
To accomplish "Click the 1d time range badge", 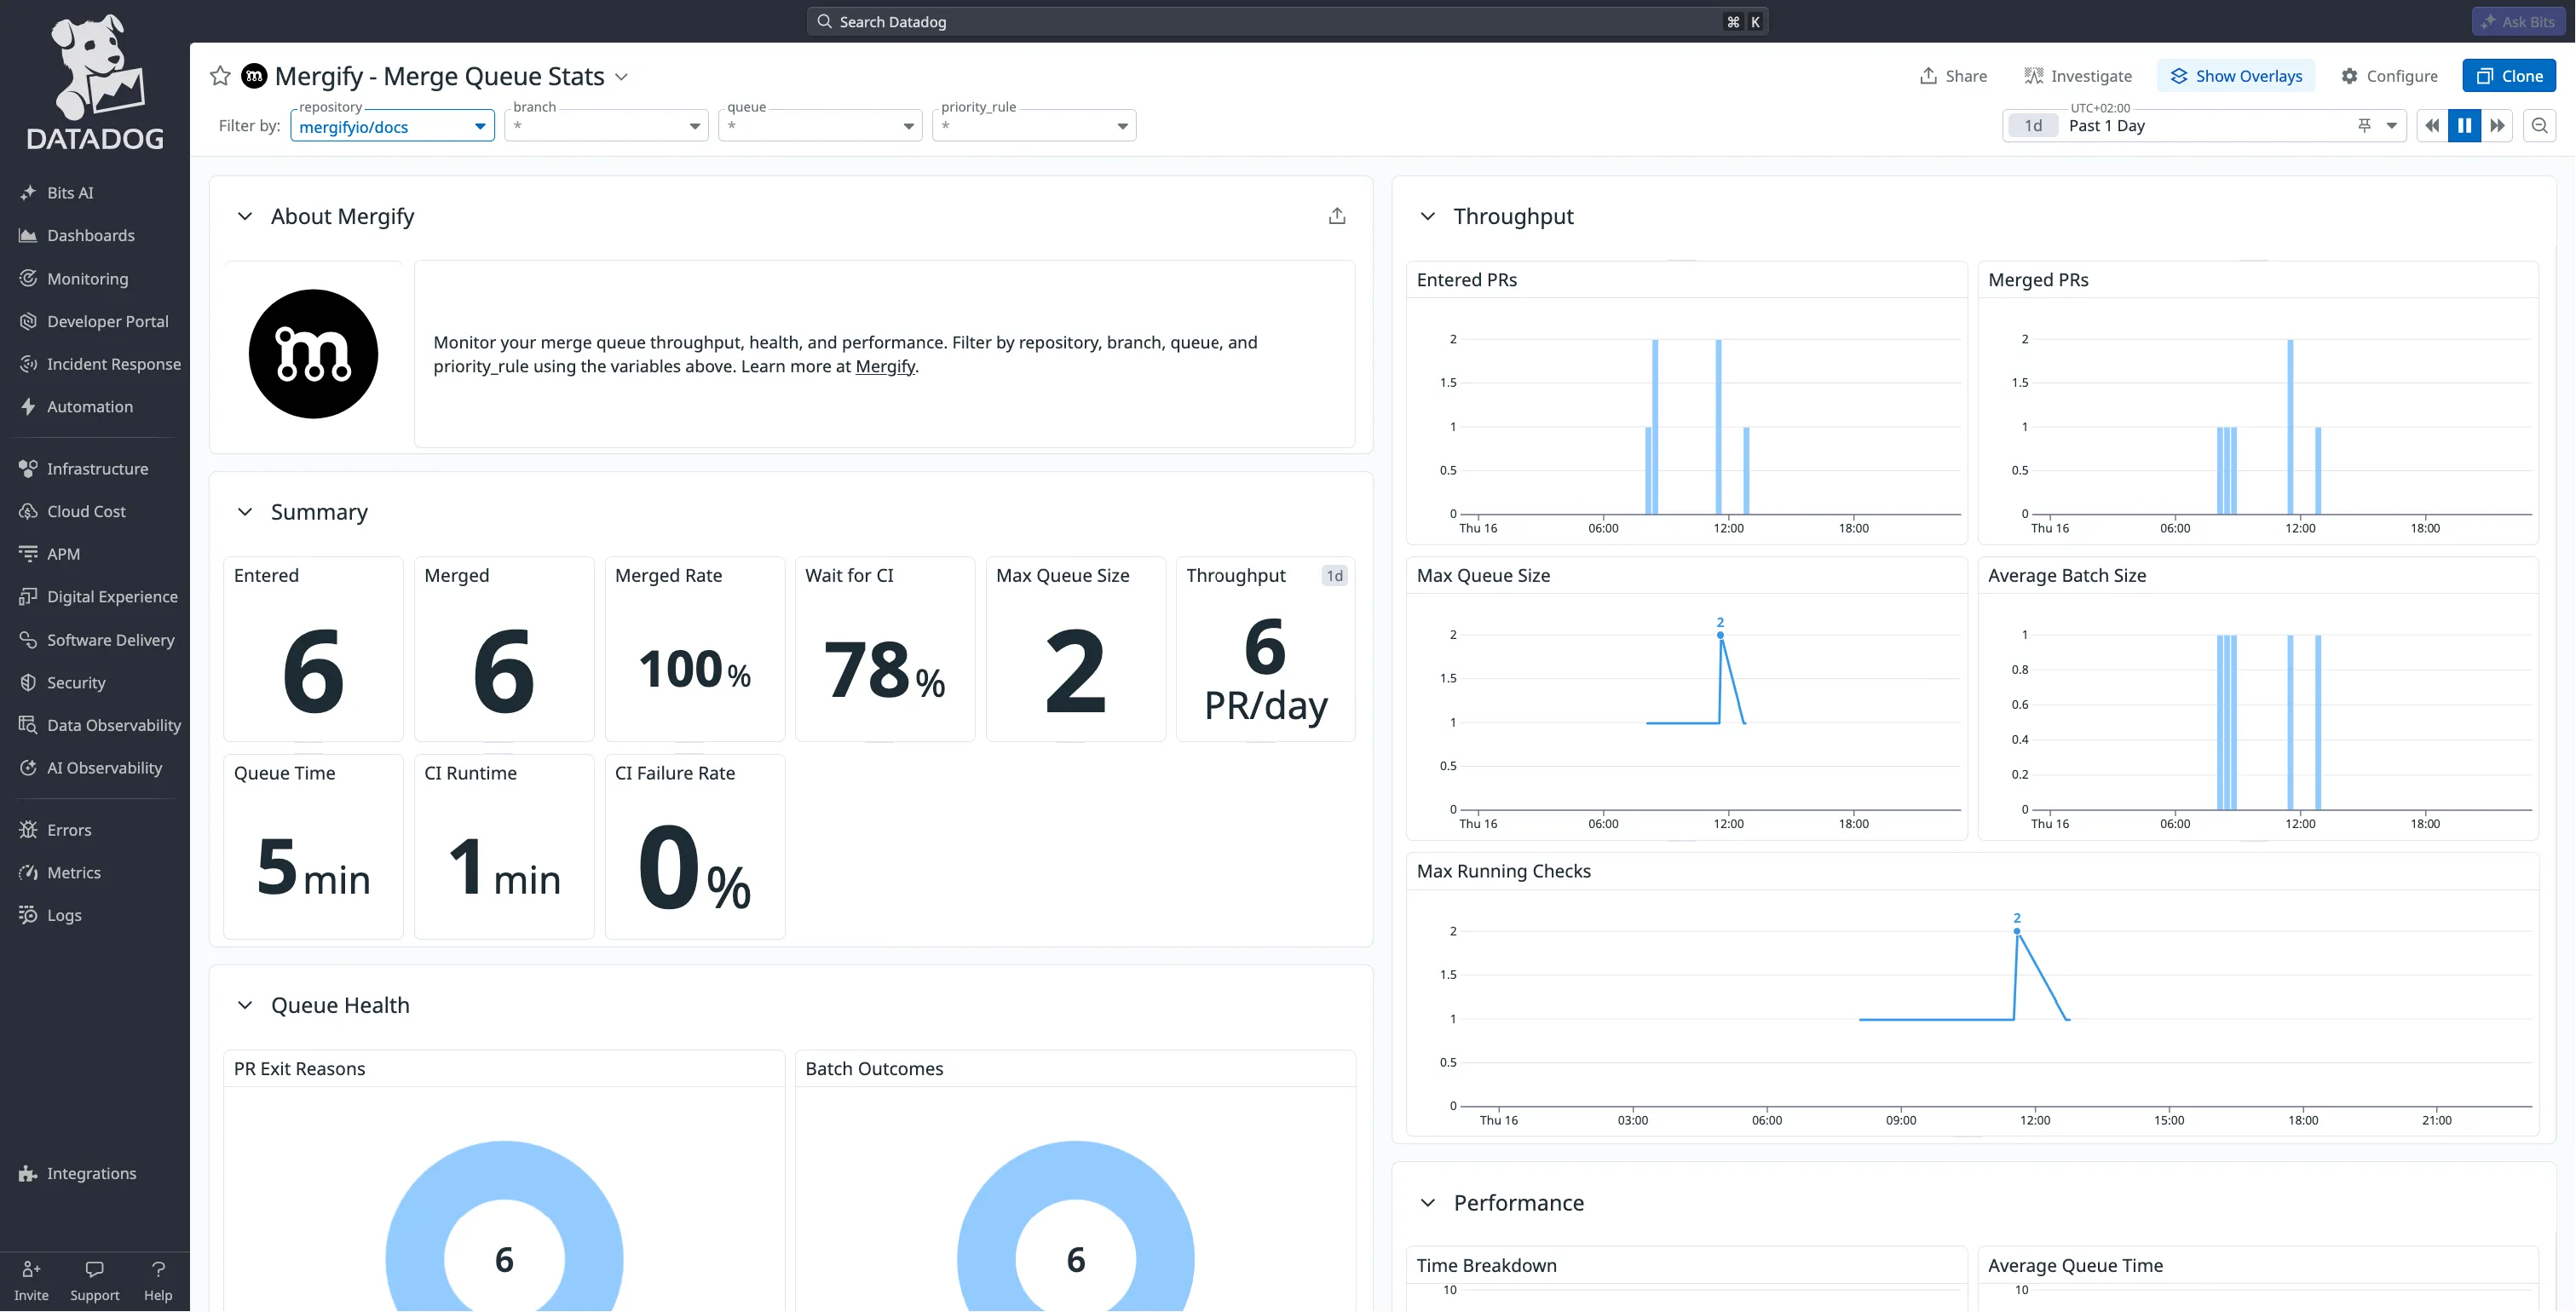I will (x=2033, y=126).
